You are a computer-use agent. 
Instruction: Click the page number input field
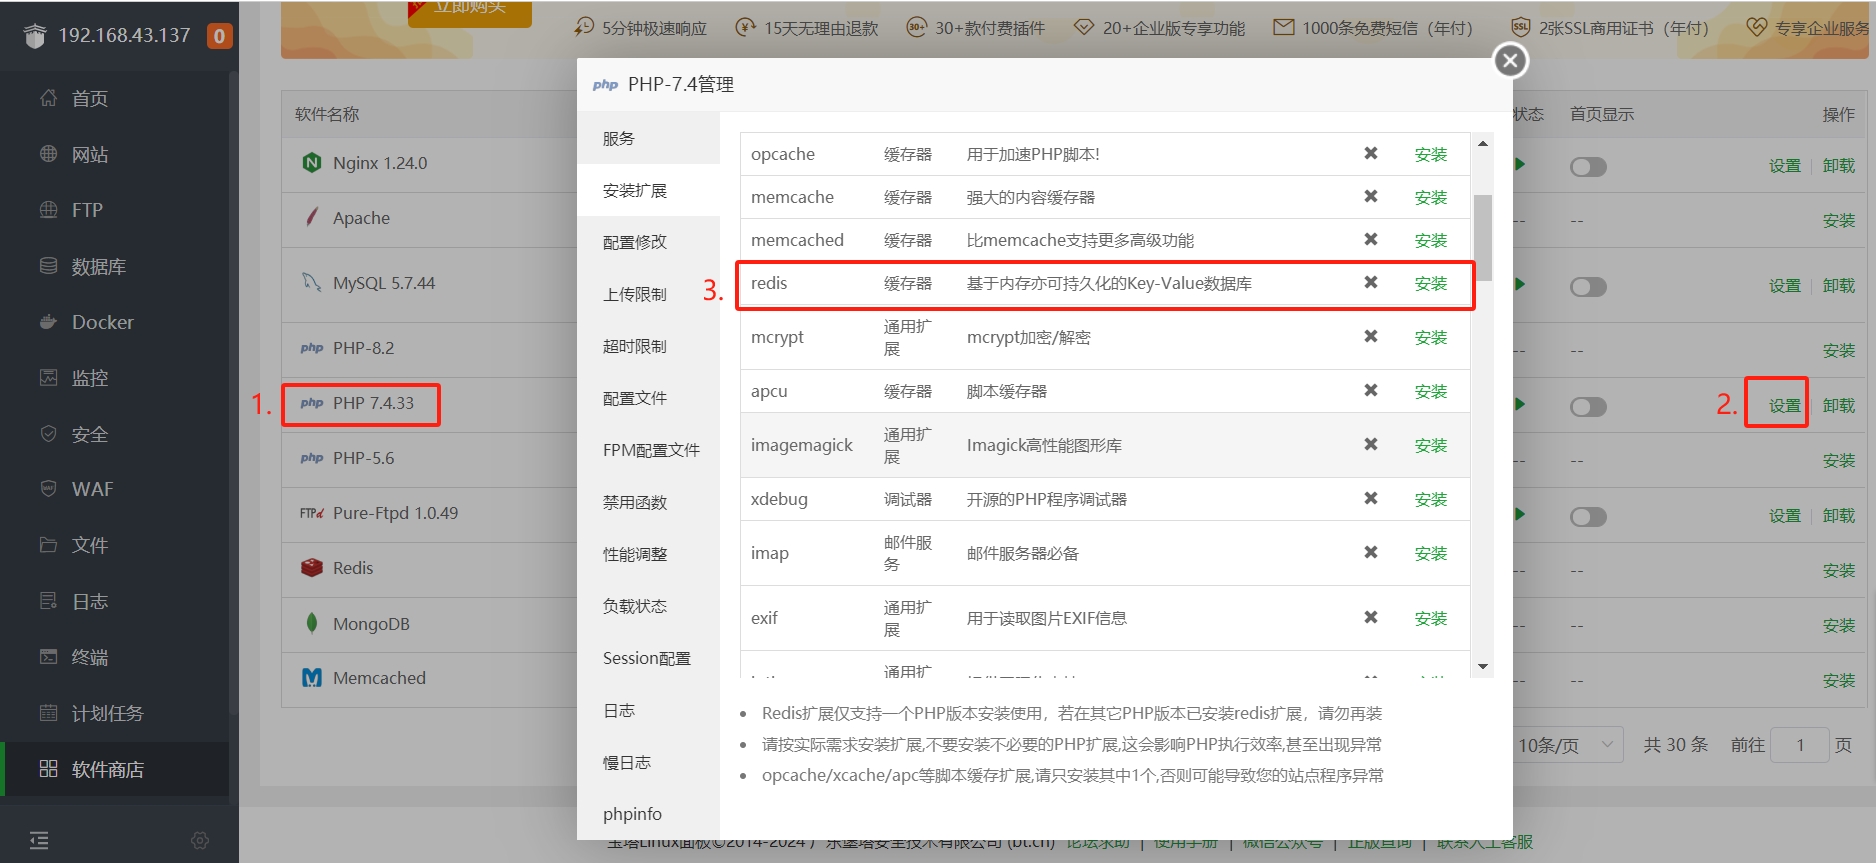(x=1800, y=745)
